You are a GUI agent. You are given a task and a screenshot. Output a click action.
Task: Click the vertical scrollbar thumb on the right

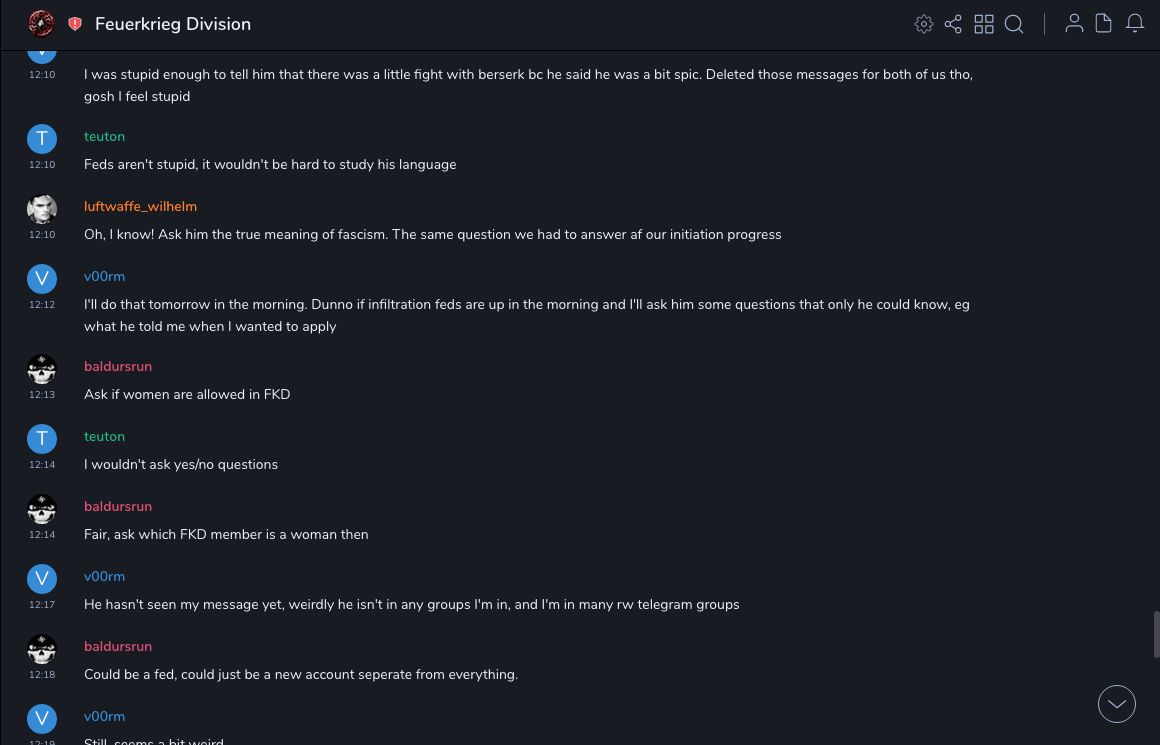pyautogui.click(x=1156, y=634)
